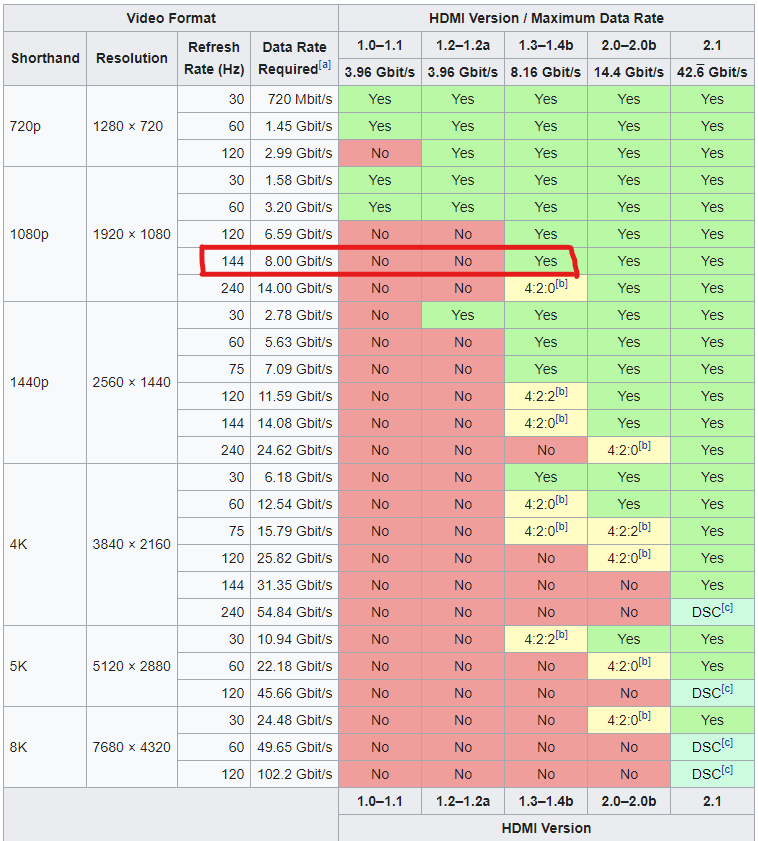The height and width of the screenshot is (841, 758).
Task: Select the "Refresh Rate (Hz)" column header
Action: (214, 58)
